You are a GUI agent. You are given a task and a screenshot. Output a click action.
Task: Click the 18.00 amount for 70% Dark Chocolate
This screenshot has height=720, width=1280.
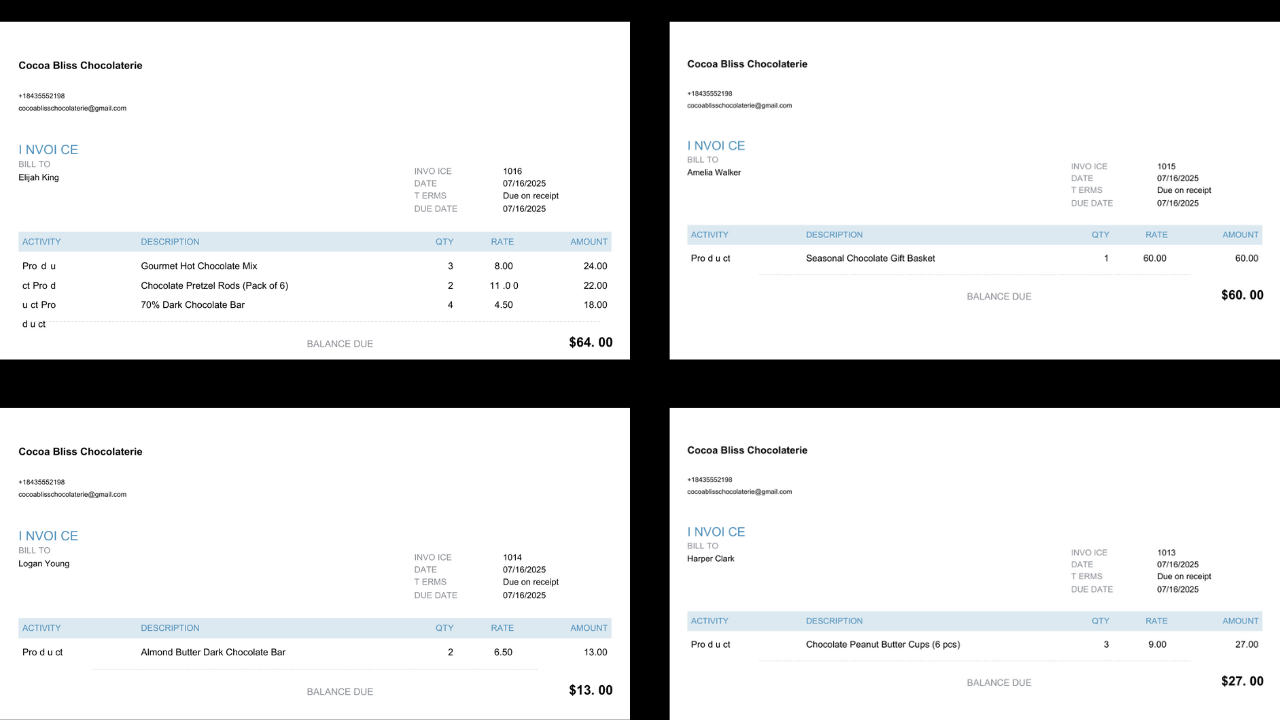click(x=595, y=305)
